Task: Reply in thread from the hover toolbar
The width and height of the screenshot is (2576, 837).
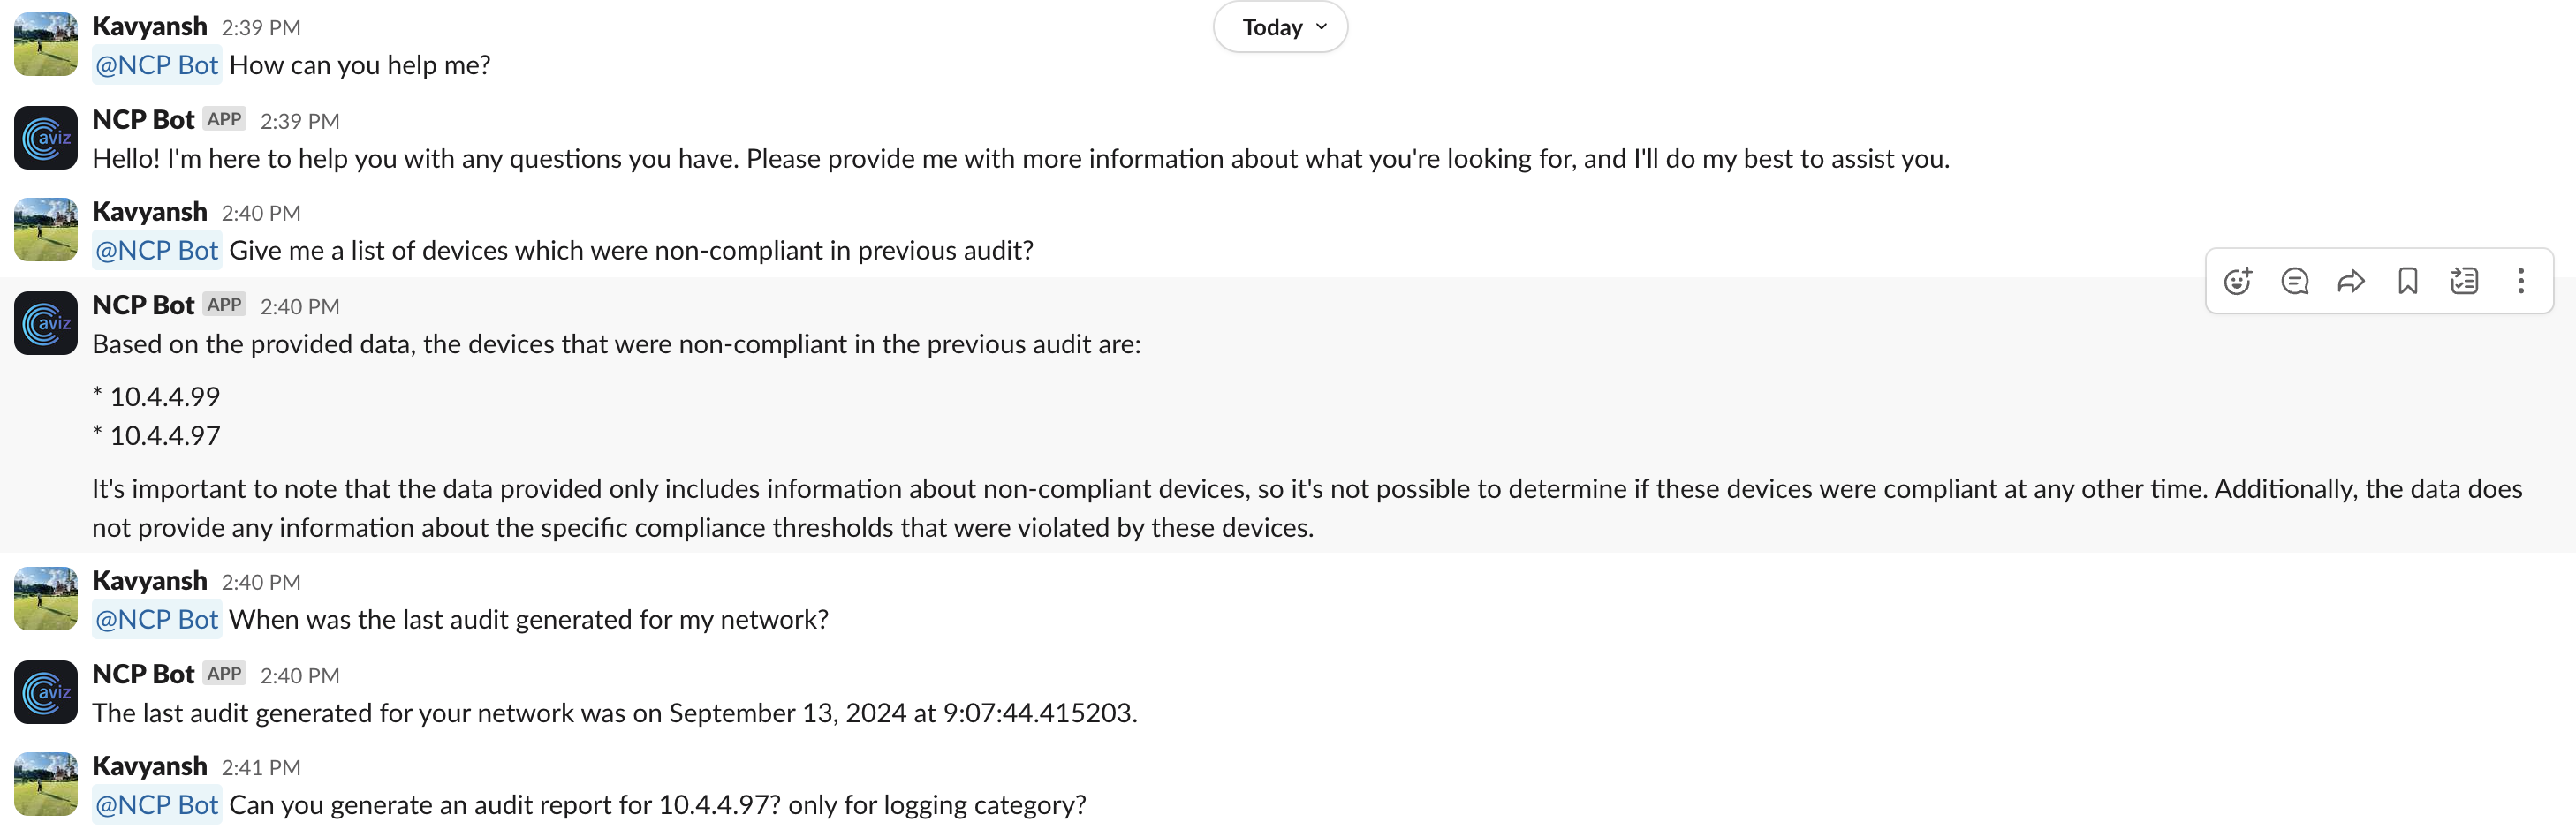Action: click(x=2294, y=281)
